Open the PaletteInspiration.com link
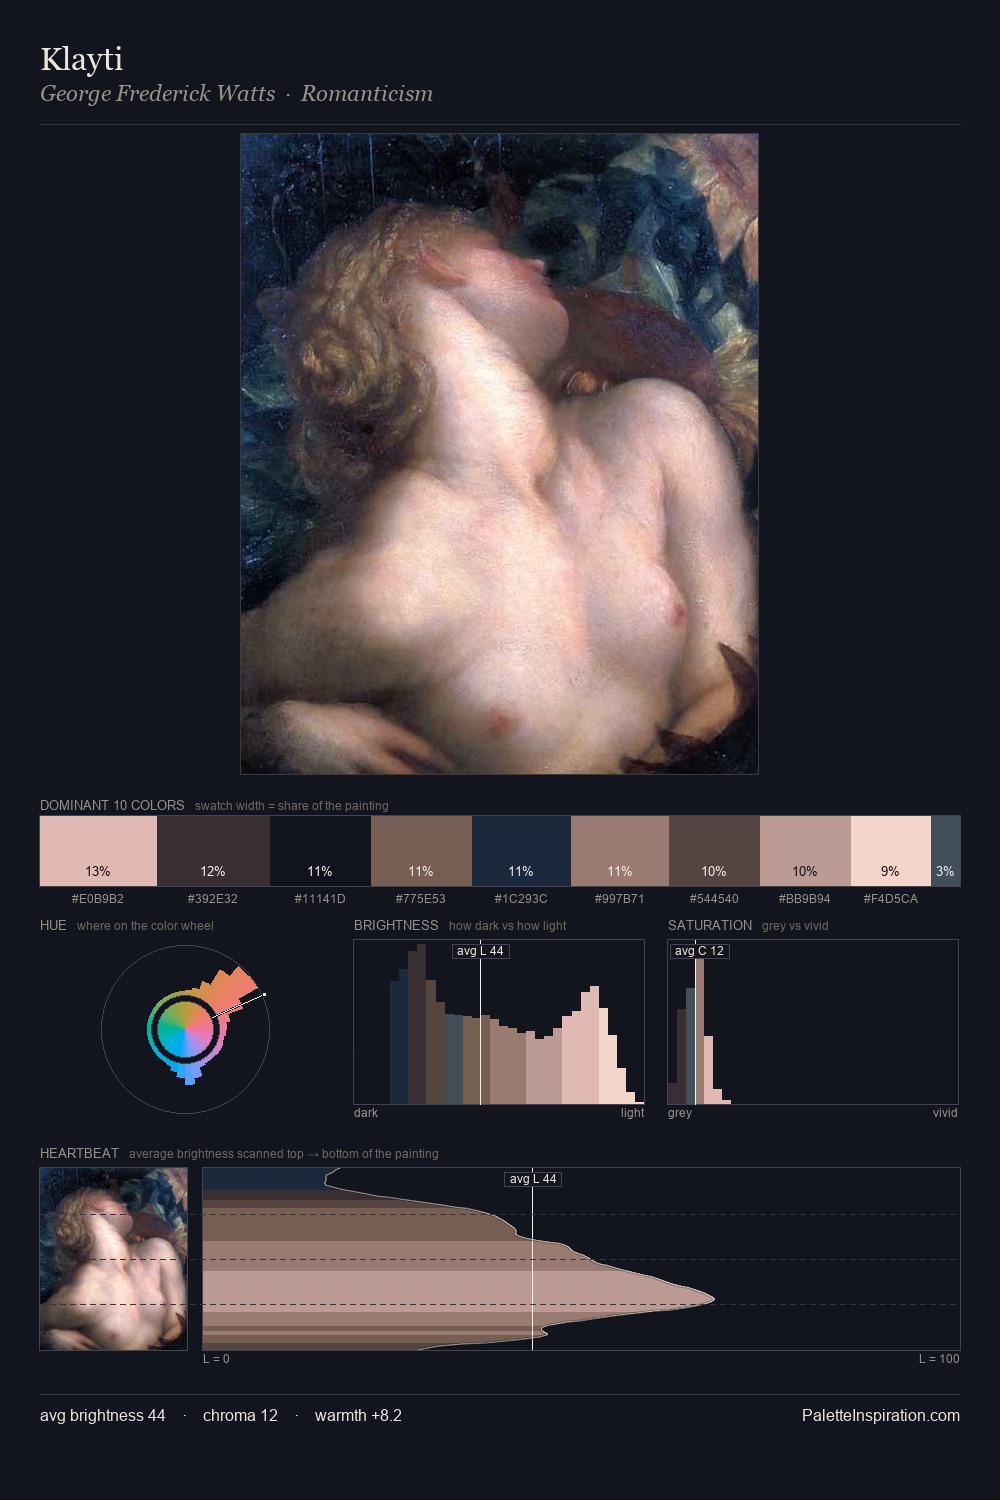This screenshot has width=1000, height=1500. click(x=881, y=1416)
